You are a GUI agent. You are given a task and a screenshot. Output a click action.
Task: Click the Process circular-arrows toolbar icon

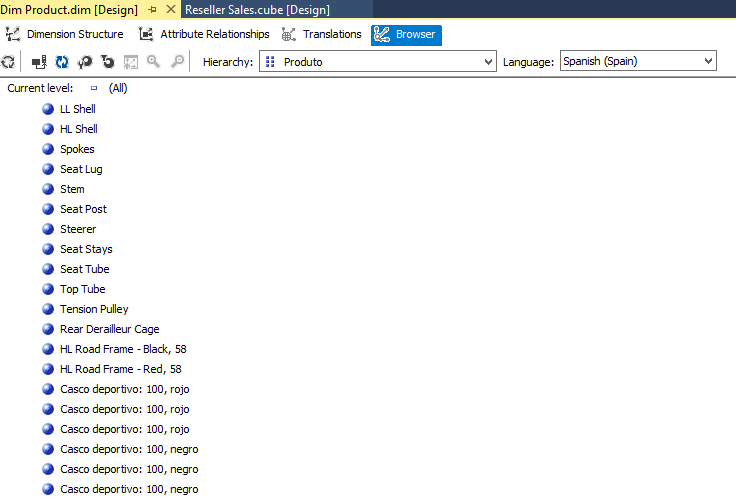pyautogui.click(x=8, y=62)
